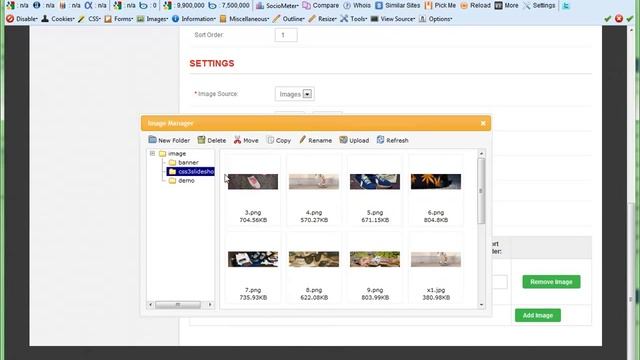Viewport: 640px width, 360px height.
Task: Click the Compare toolbar button
Action: coord(320,6)
